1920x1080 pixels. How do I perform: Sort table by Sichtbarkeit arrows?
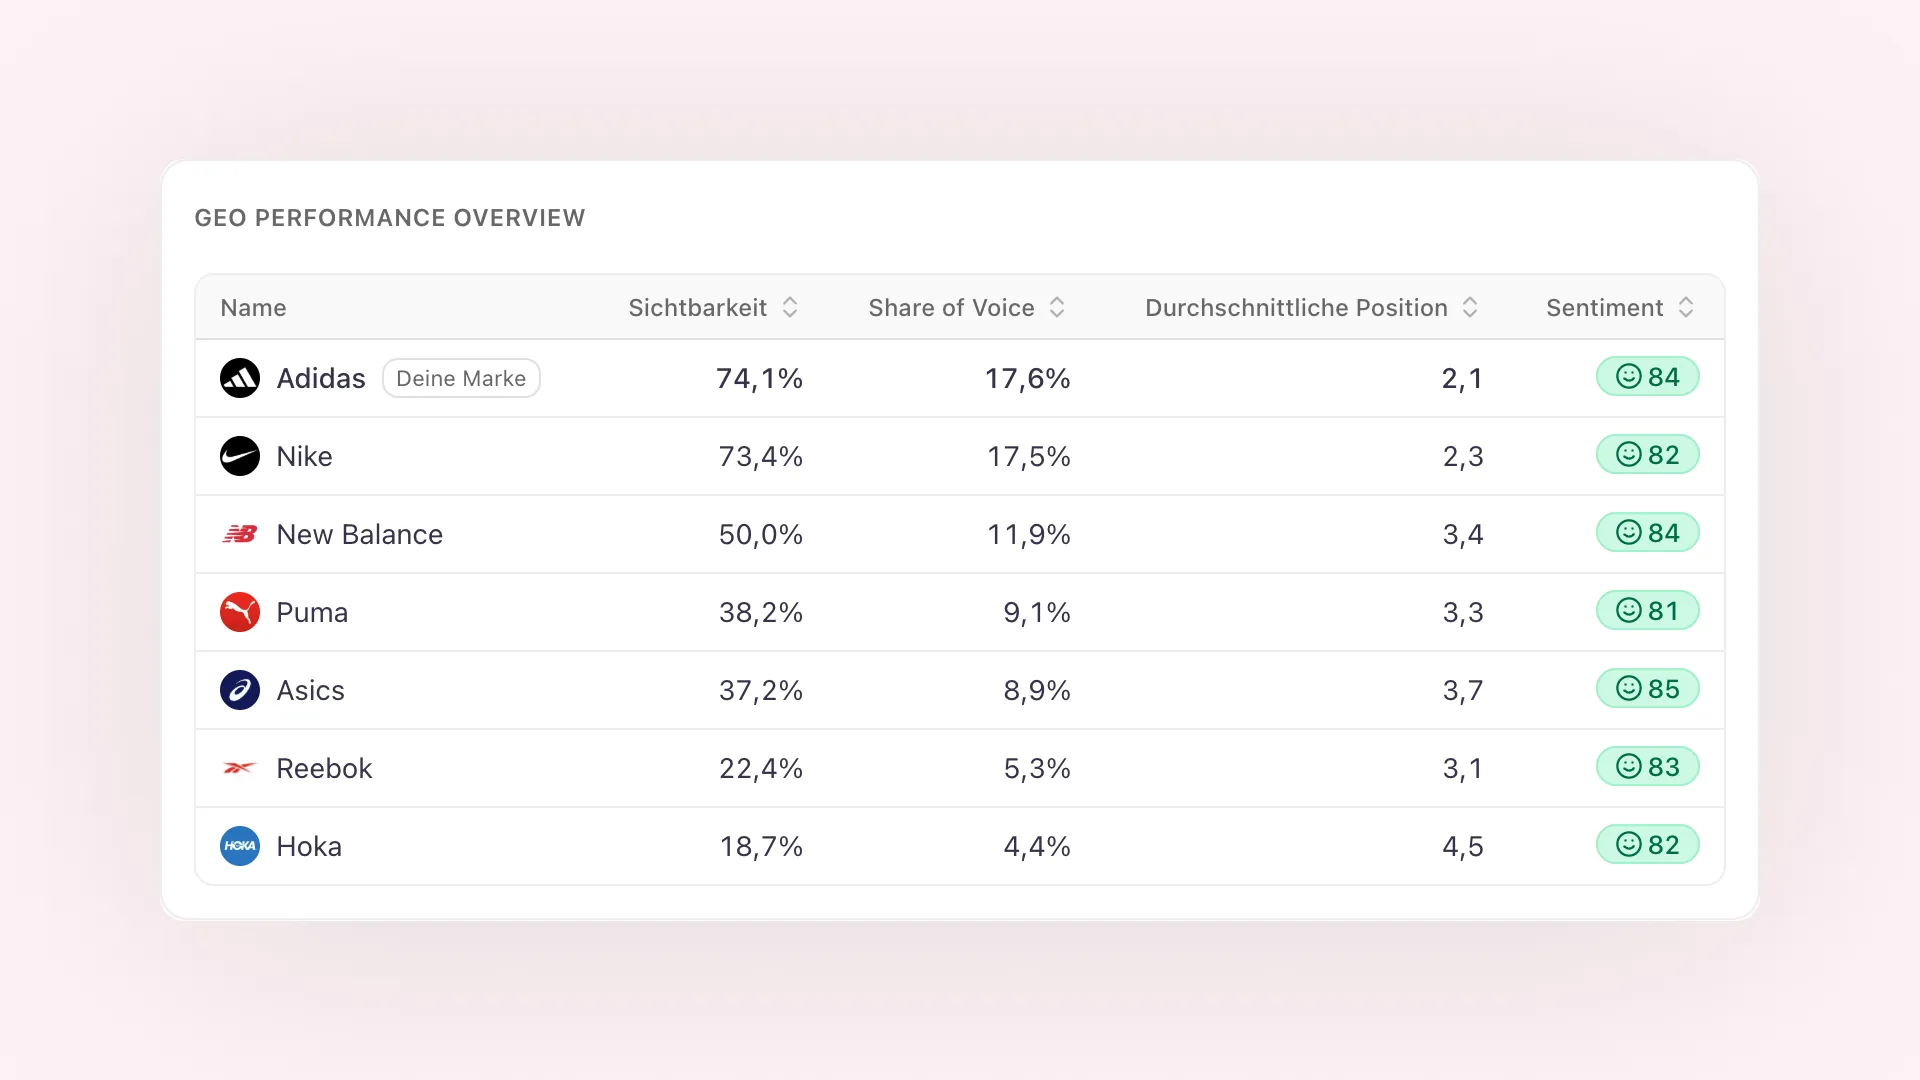[790, 307]
